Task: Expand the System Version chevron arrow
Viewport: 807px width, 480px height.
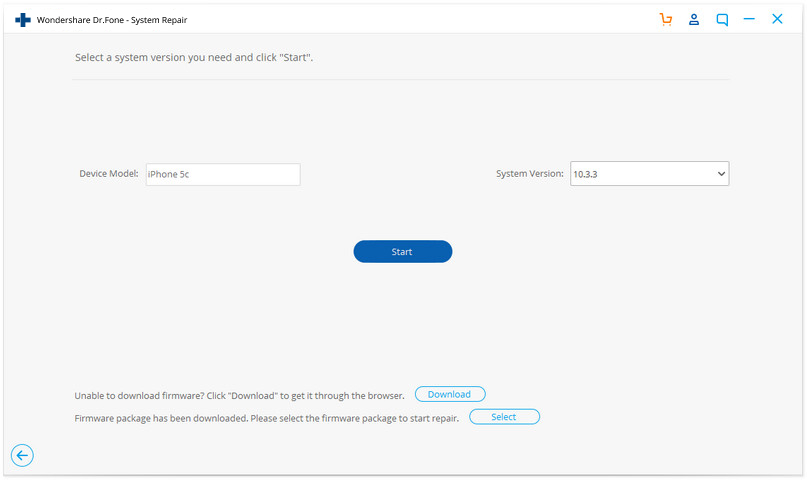Action: click(x=721, y=174)
